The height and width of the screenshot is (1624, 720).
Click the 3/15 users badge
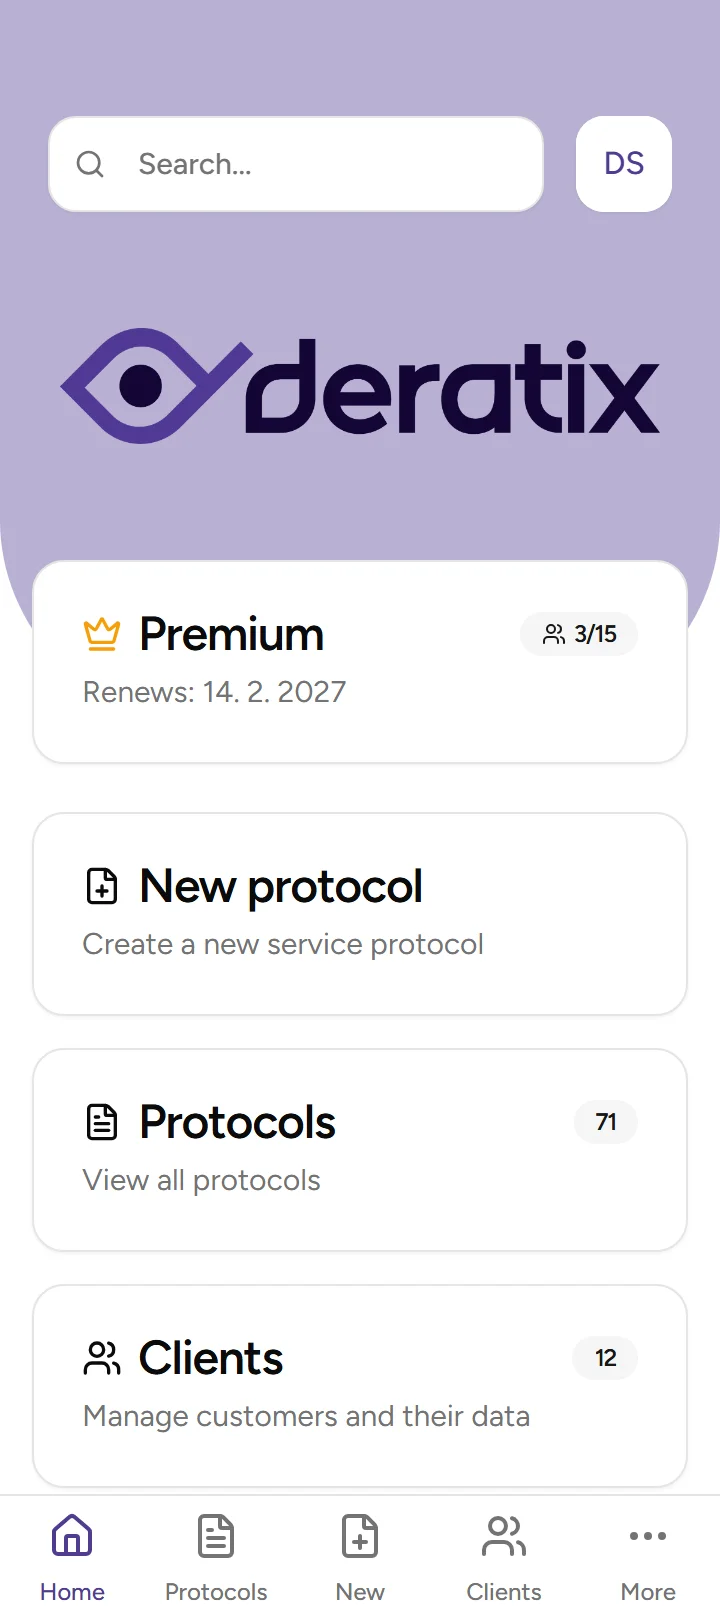(579, 634)
